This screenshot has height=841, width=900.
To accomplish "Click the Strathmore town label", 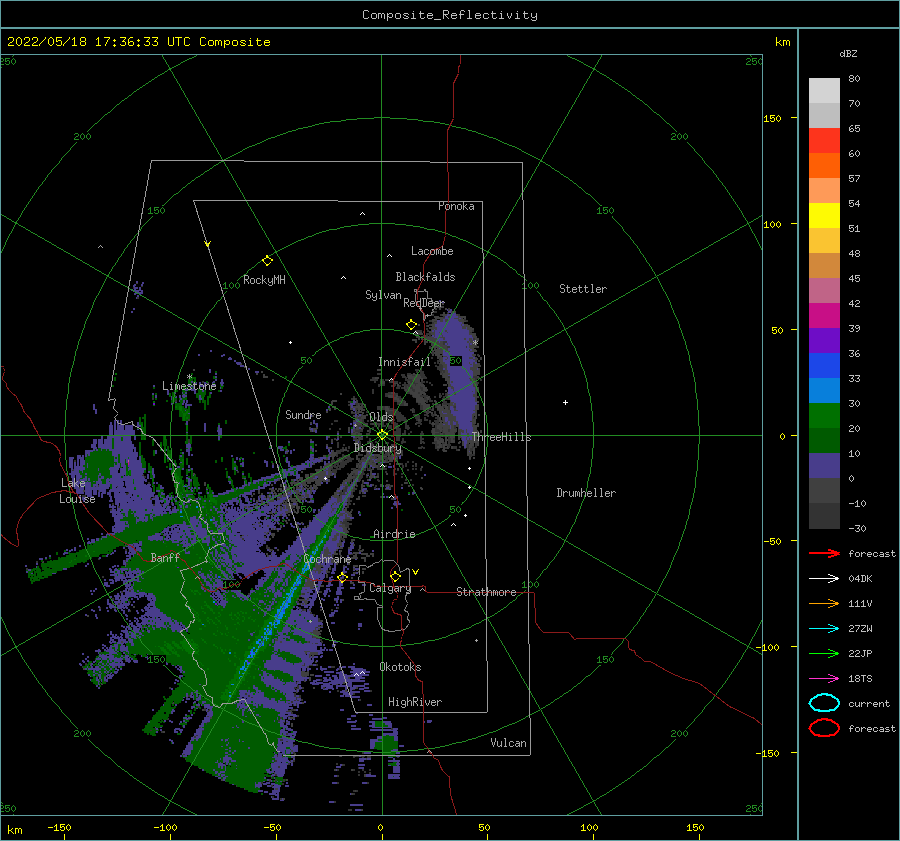I will (x=486, y=592).
